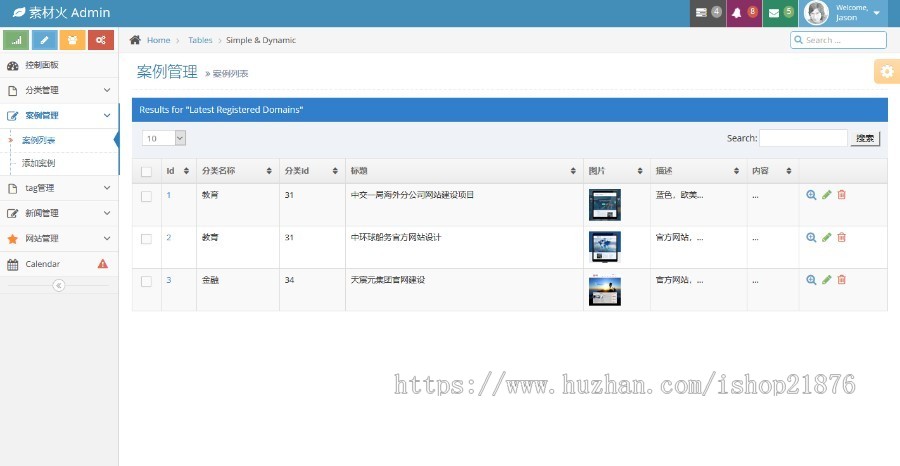
Task: Delete row 2 with red trash icon
Action: [x=841, y=237]
